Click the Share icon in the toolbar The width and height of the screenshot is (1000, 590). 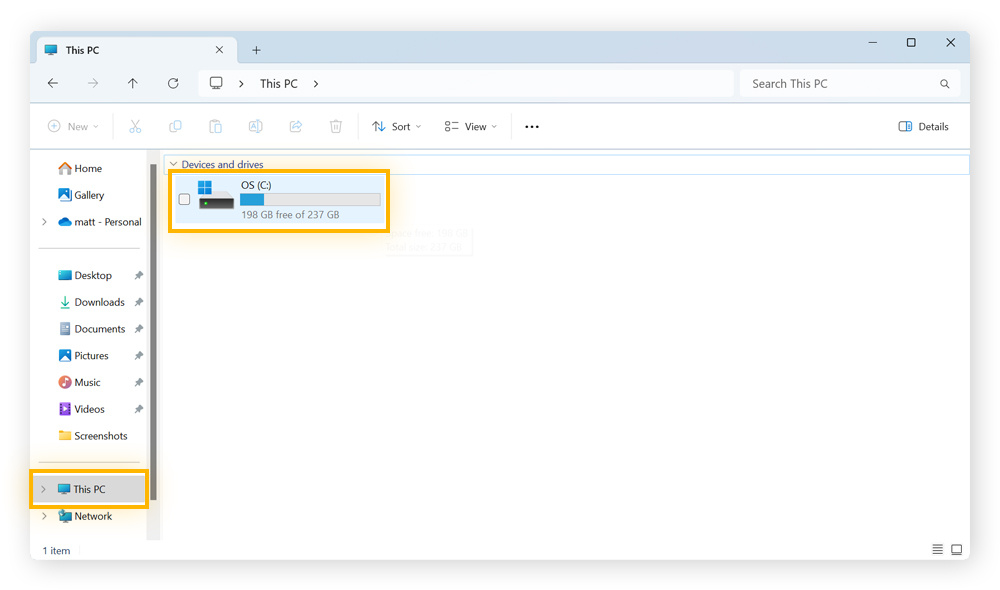[x=295, y=126]
